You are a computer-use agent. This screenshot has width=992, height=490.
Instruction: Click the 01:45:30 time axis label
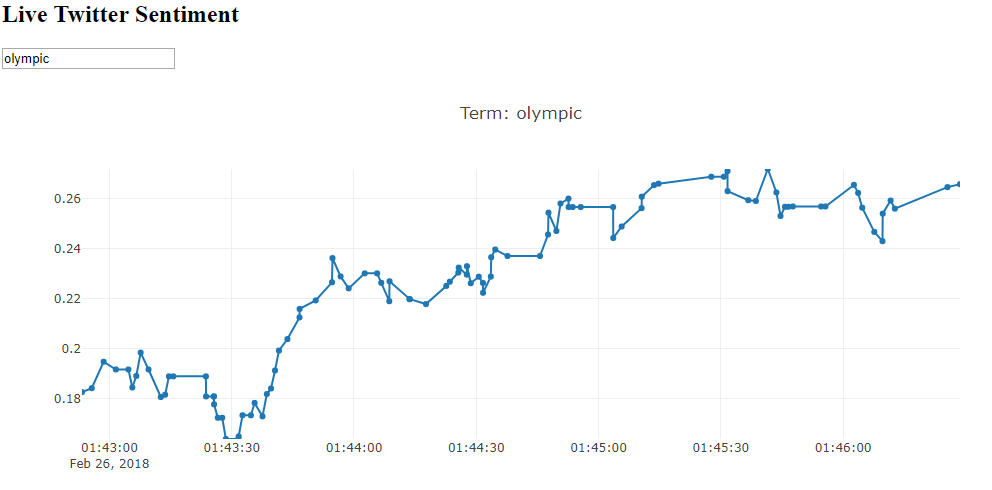[x=722, y=448]
